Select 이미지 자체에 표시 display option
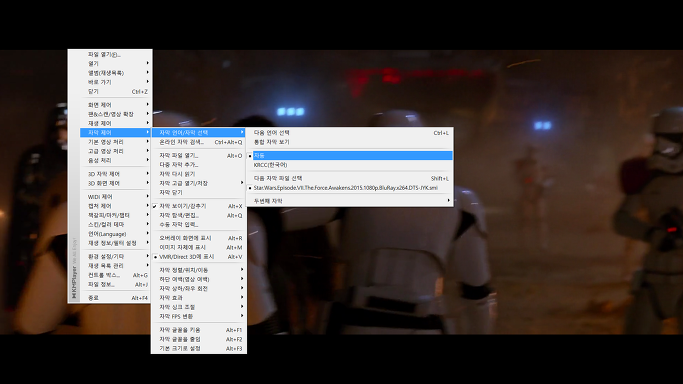The image size is (683, 384). click(199, 247)
